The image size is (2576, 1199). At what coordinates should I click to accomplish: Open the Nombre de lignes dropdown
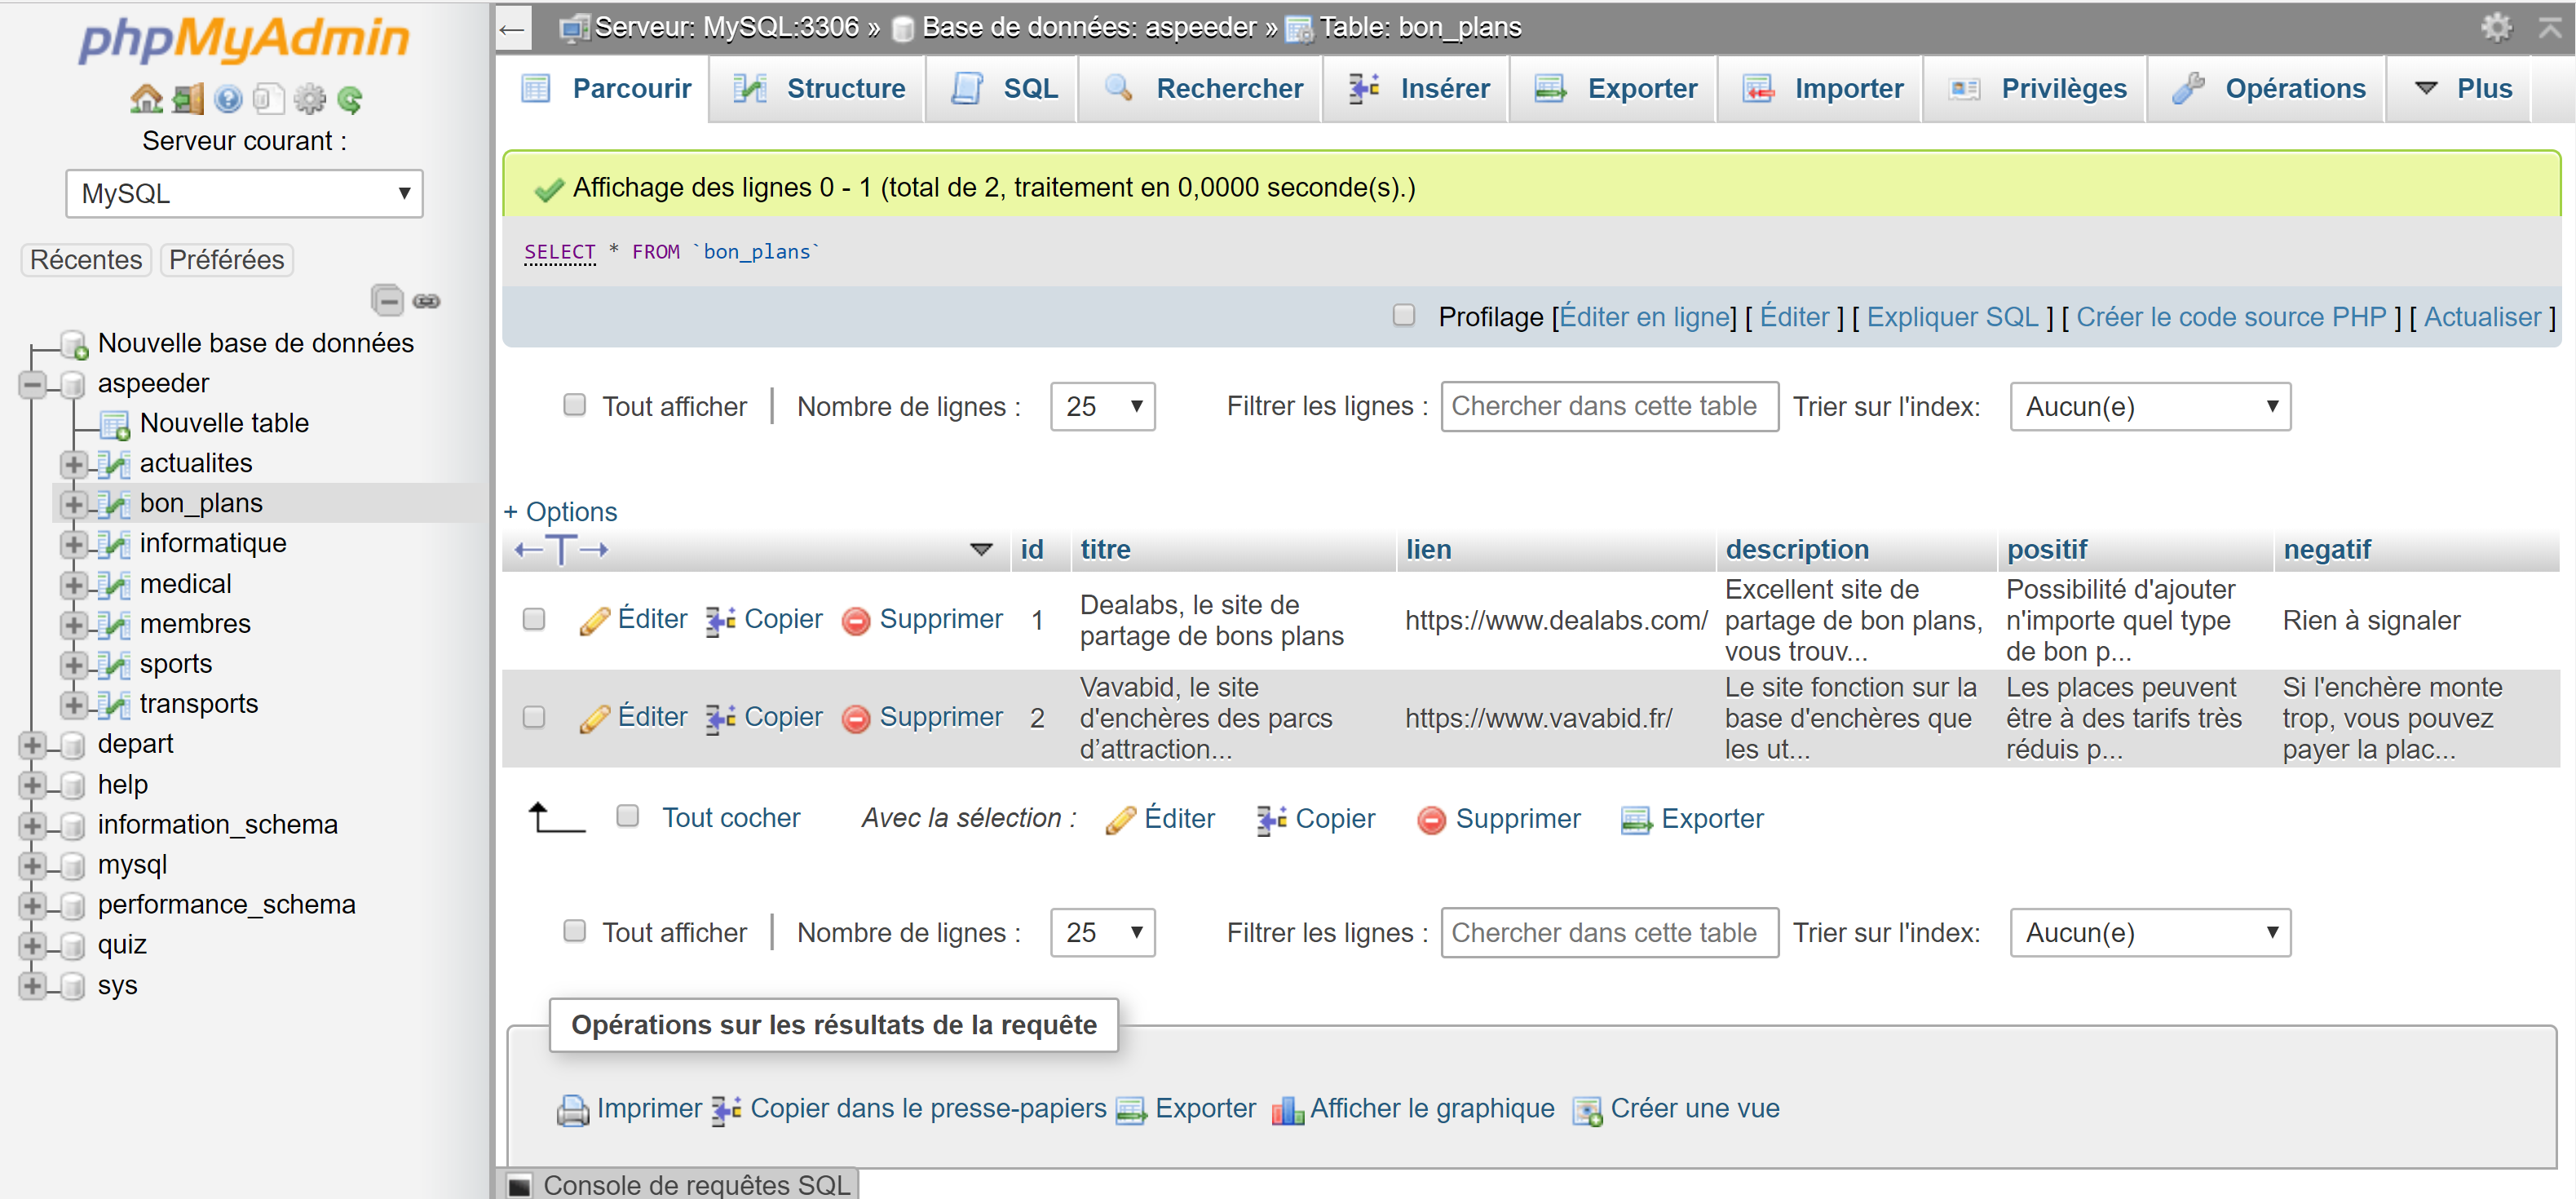click(x=1102, y=406)
